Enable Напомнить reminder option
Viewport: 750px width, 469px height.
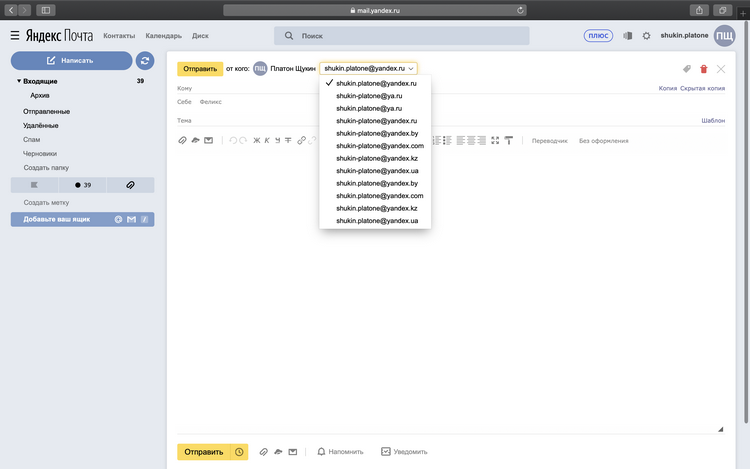click(x=340, y=452)
